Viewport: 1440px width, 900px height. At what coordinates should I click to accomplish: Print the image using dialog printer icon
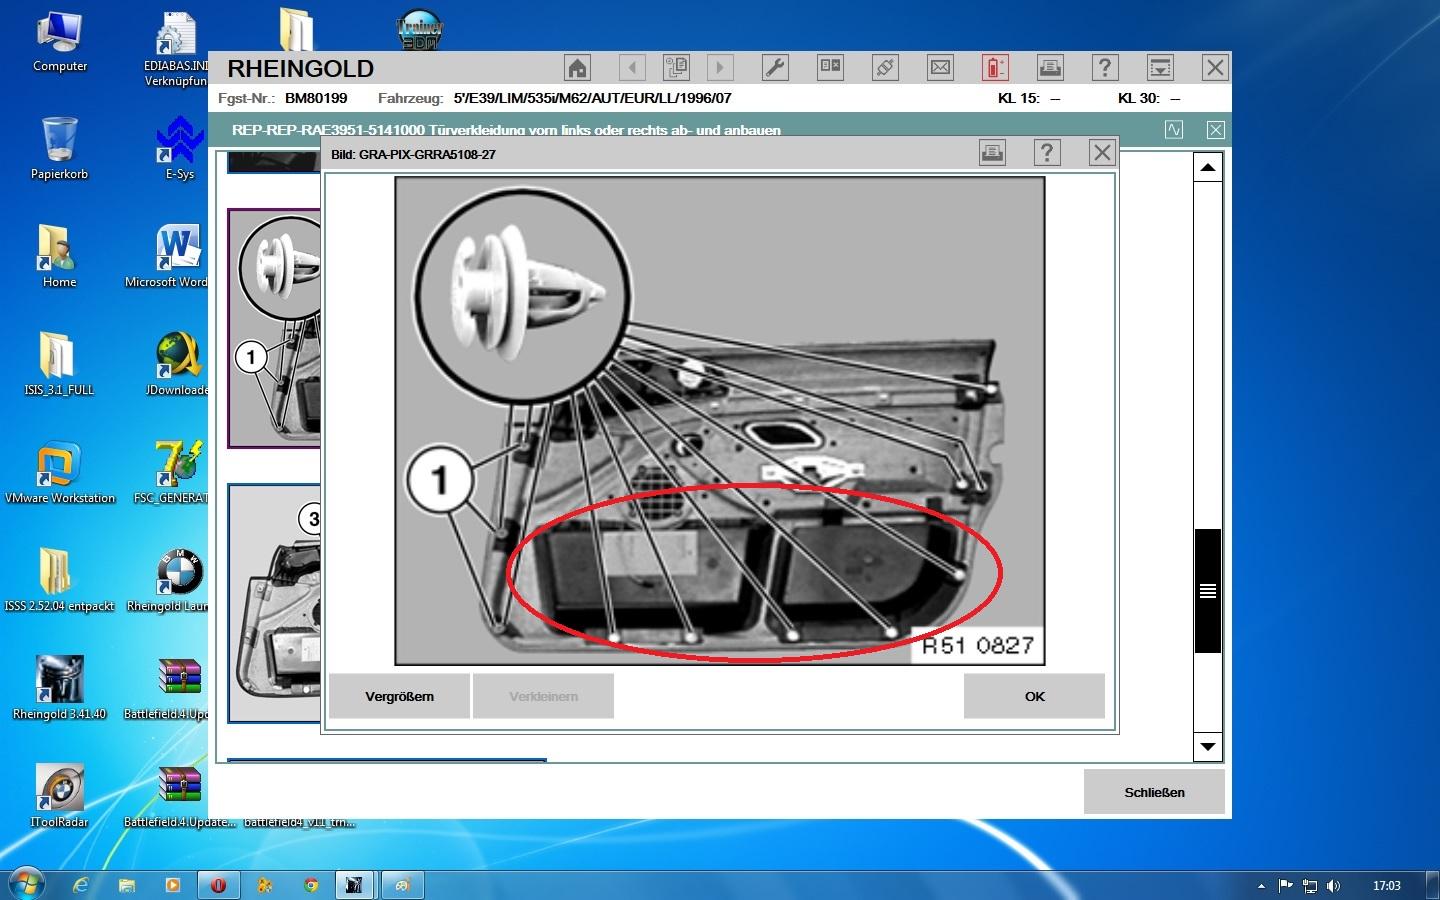coord(992,153)
